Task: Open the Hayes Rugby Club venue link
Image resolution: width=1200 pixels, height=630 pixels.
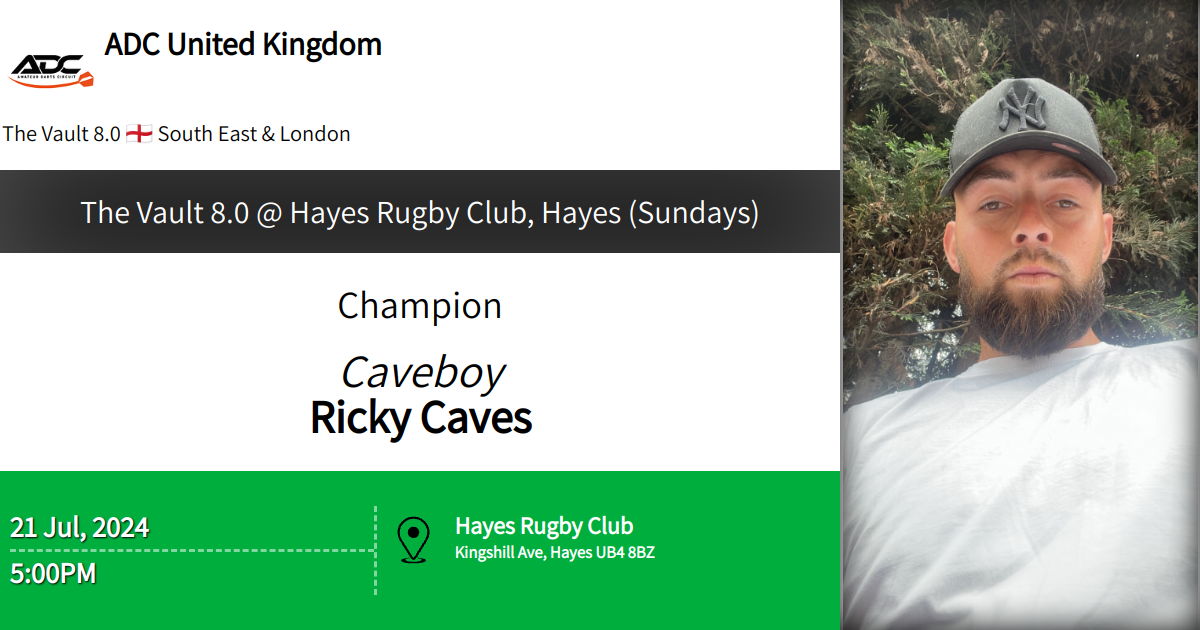Action: click(x=544, y=526)
